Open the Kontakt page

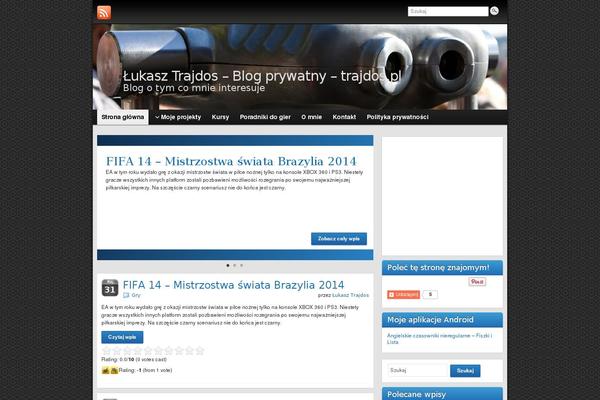point(344,117)
